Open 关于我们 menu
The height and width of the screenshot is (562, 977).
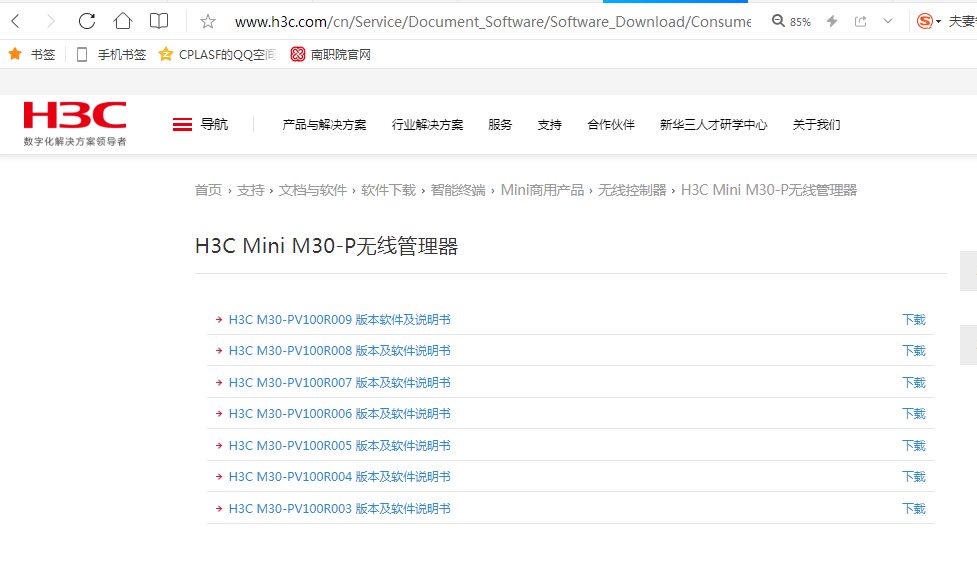tap(816, 125)
